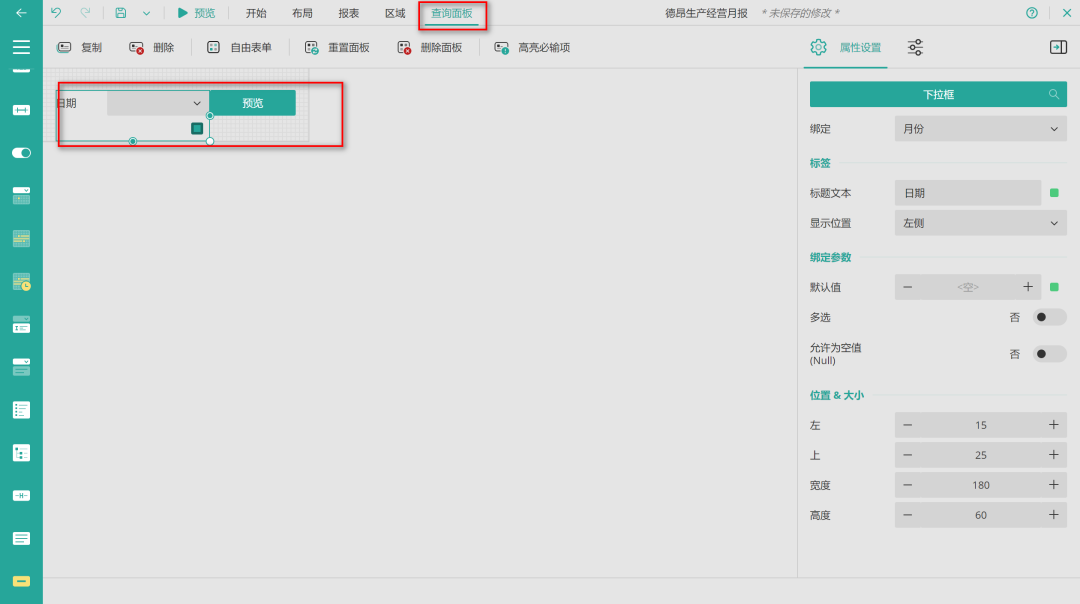Decrease the 宽度 value with minus

(x=908, y=486)
